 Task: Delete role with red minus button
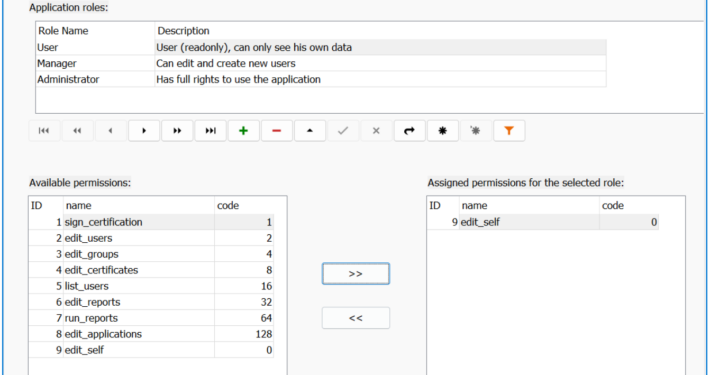click(277, 131)
